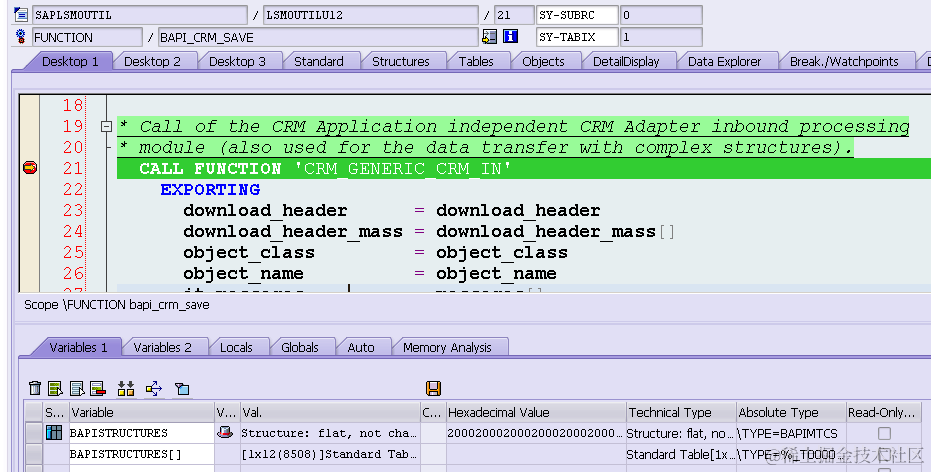Click 'Structure: flat, not cha' value cell
The height and width of the screenshot is (472, 931).
click(x=329, y=433)
